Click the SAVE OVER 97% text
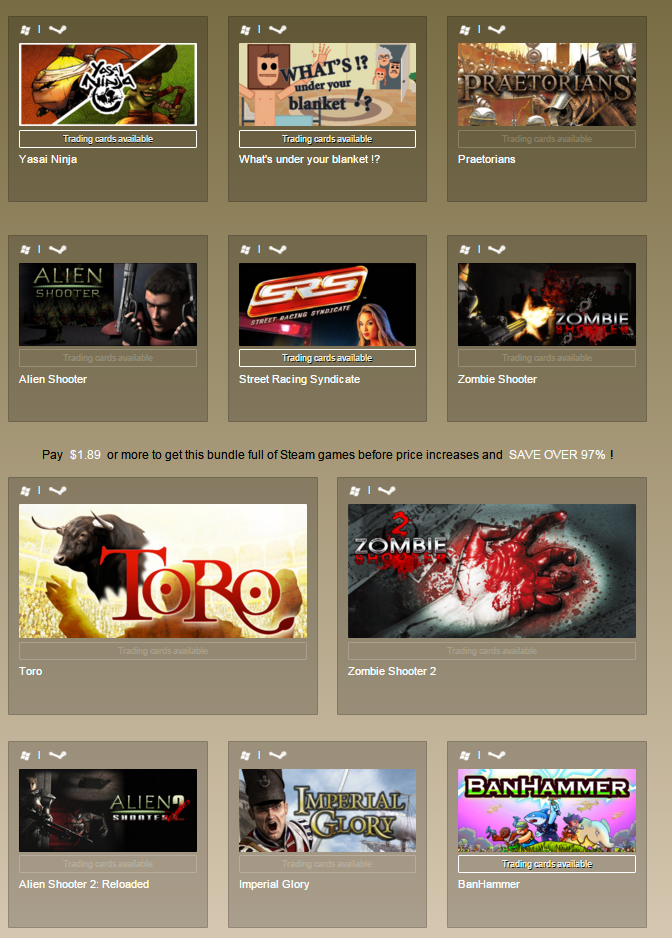 click(x=557, y=455)
